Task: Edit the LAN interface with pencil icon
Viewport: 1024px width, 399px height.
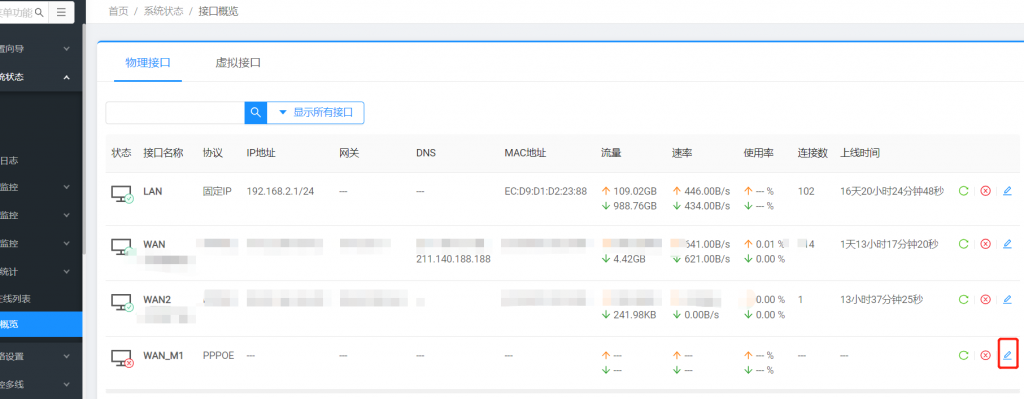Action: (x=1007, y=191)
